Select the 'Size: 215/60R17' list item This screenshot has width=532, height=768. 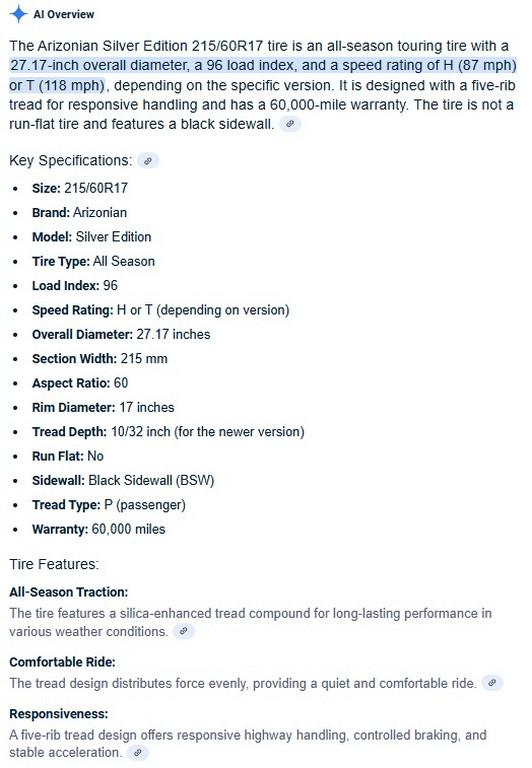click(80, 188)
